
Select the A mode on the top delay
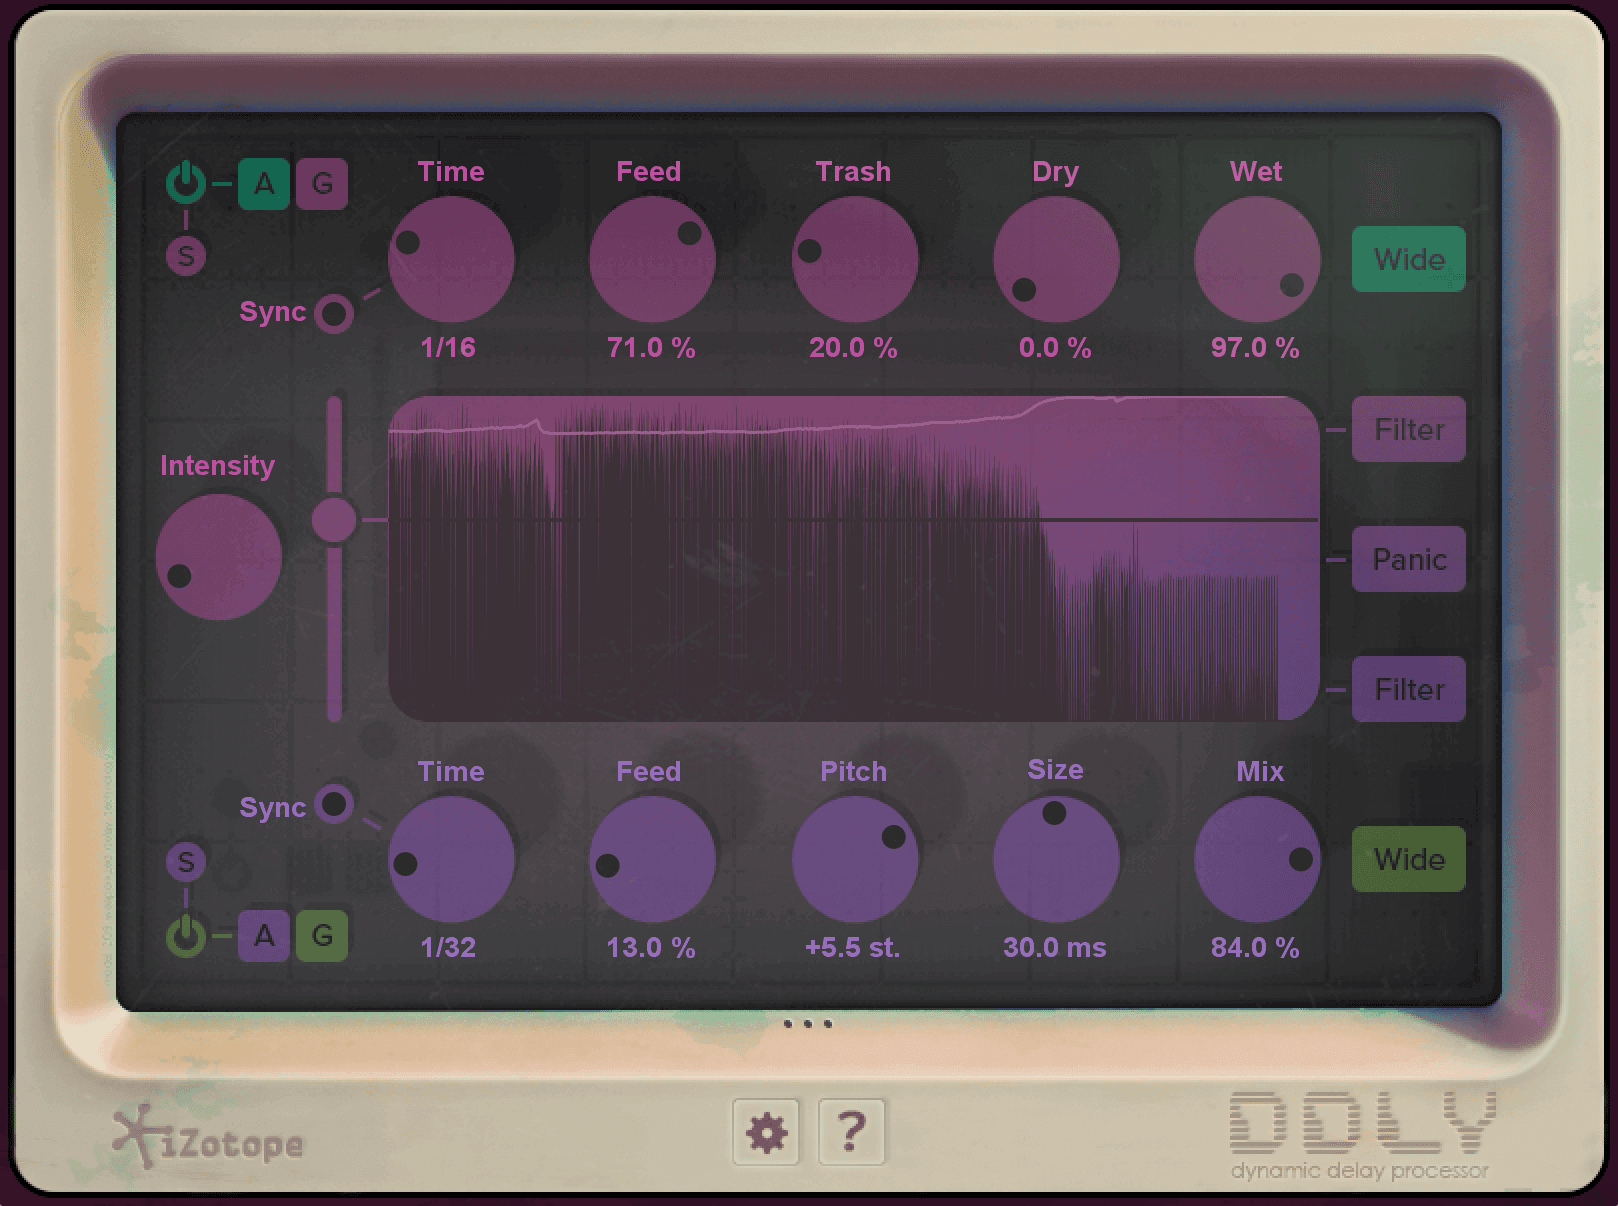point(264,184)
